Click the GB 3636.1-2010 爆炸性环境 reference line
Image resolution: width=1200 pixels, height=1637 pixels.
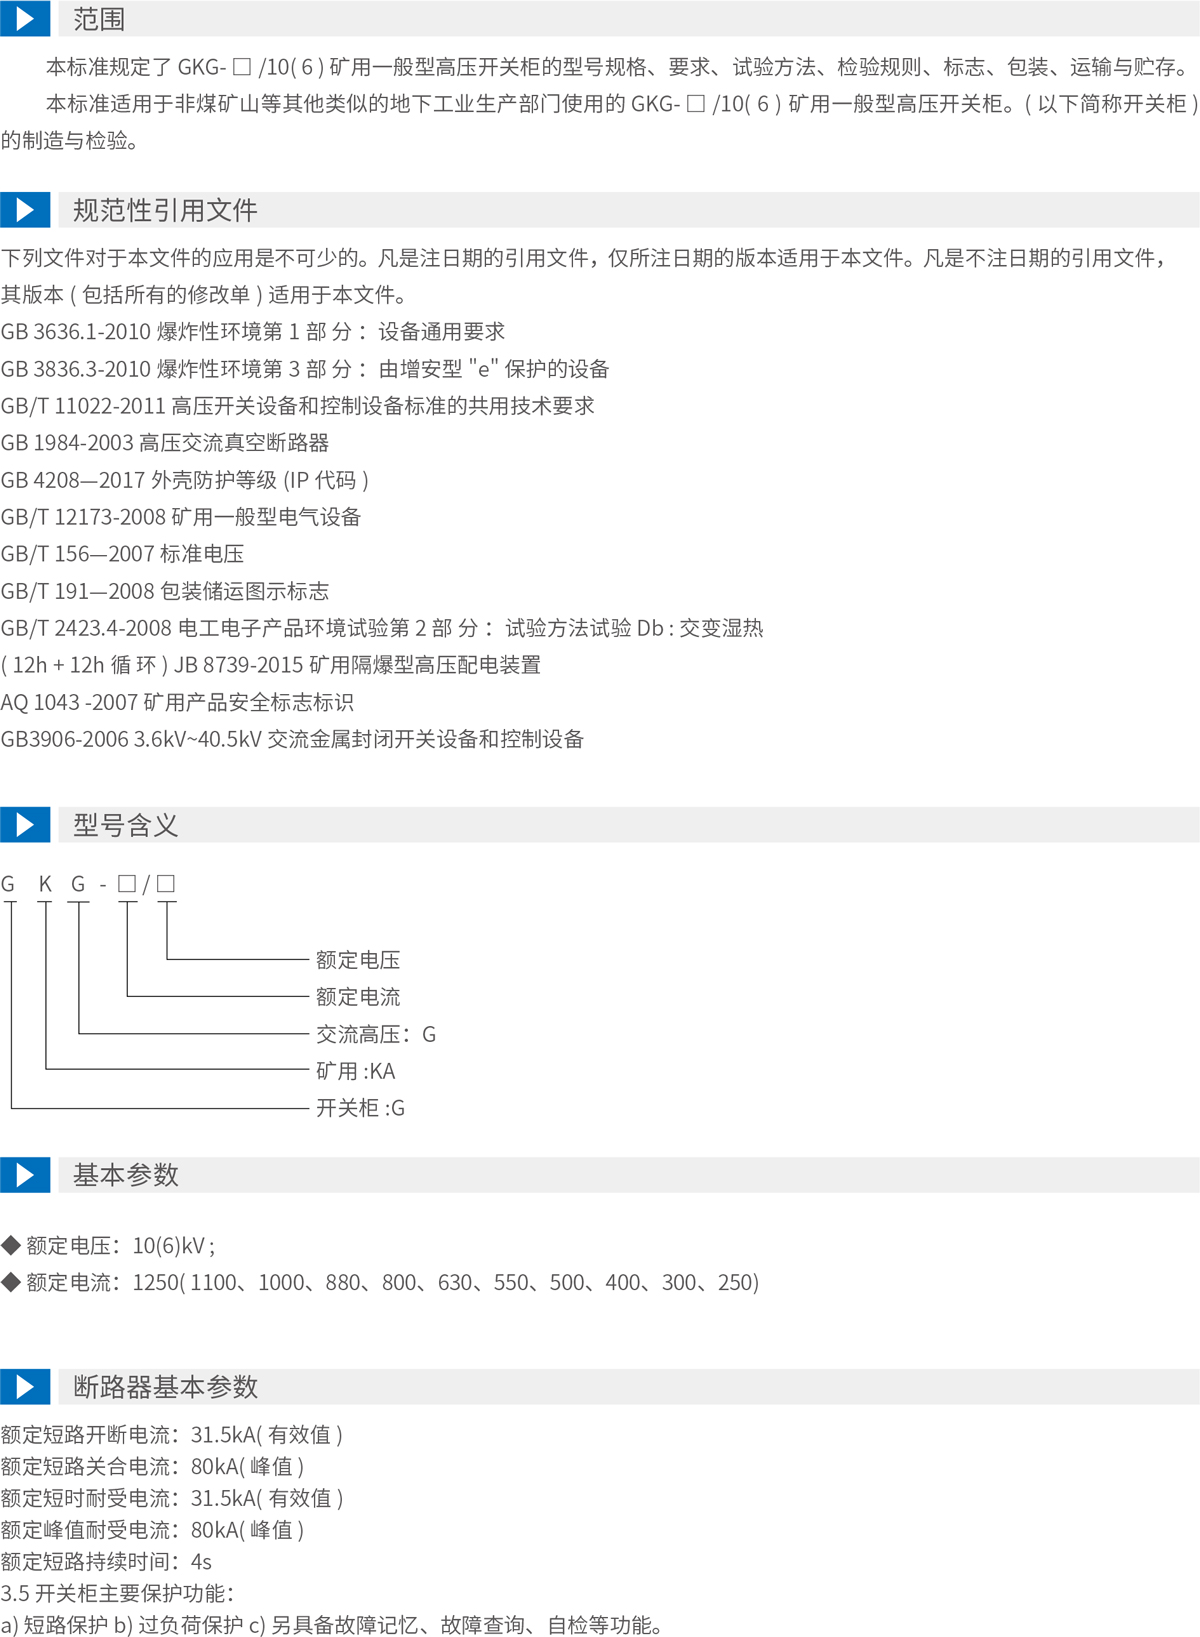click(252, 332)
